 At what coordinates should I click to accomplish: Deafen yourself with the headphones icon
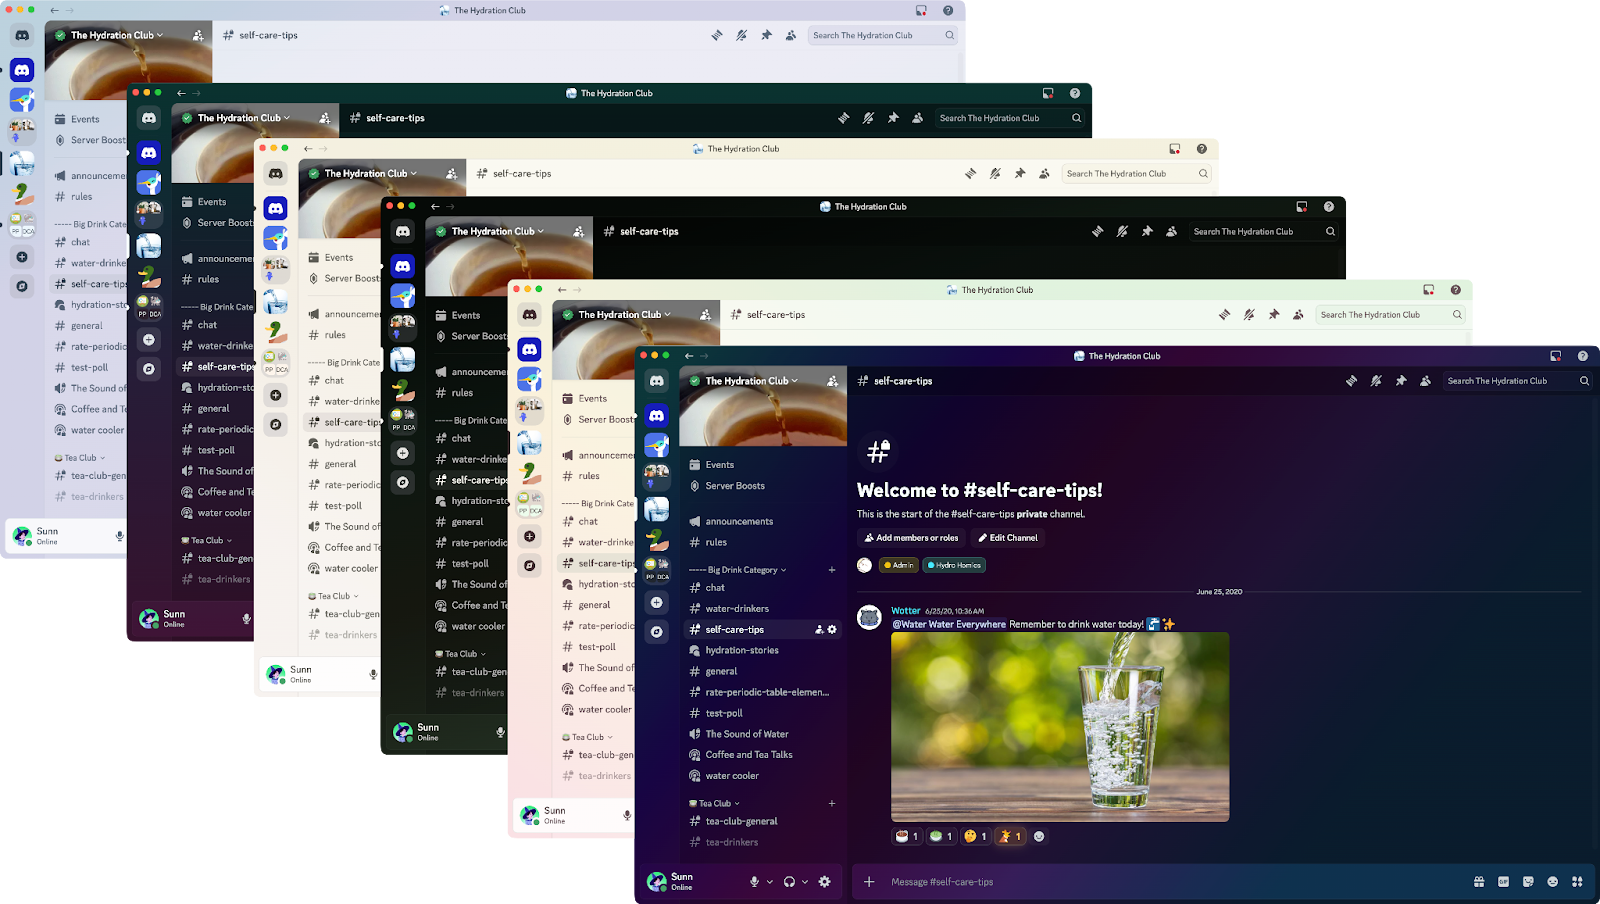point(789,881)
